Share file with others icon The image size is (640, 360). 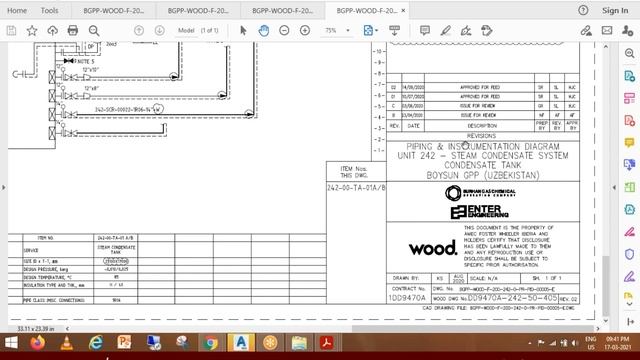tap(627, 31)
